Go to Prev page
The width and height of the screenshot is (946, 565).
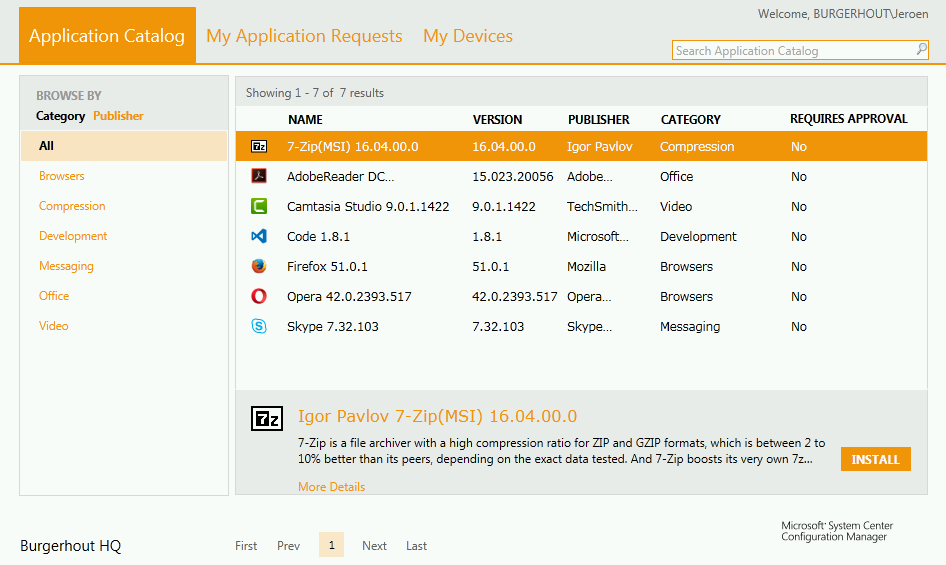coord(288,546)
